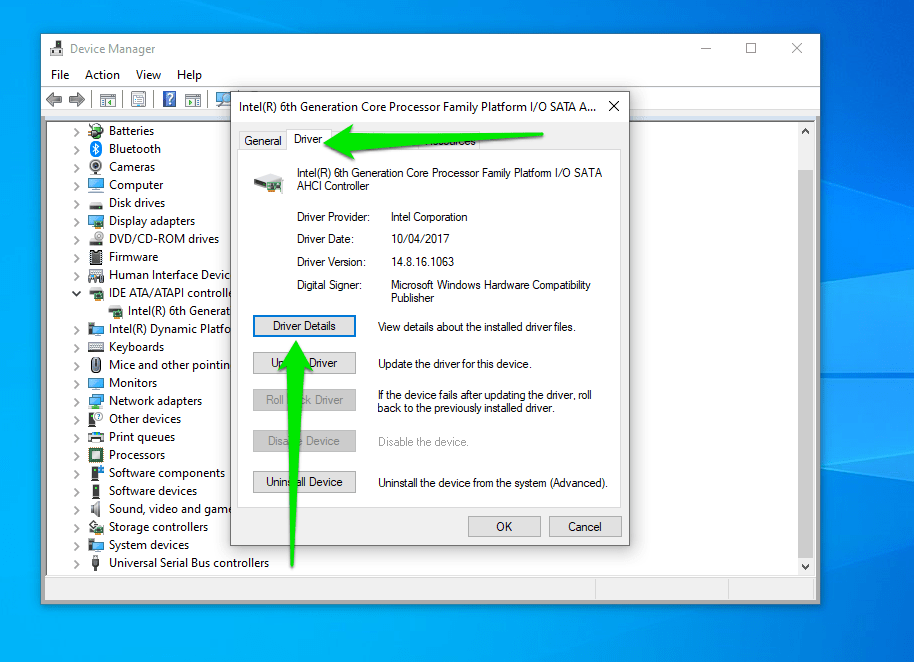The image size is (914, 662).
Task: Open the File menu
Action: point(60,75)
